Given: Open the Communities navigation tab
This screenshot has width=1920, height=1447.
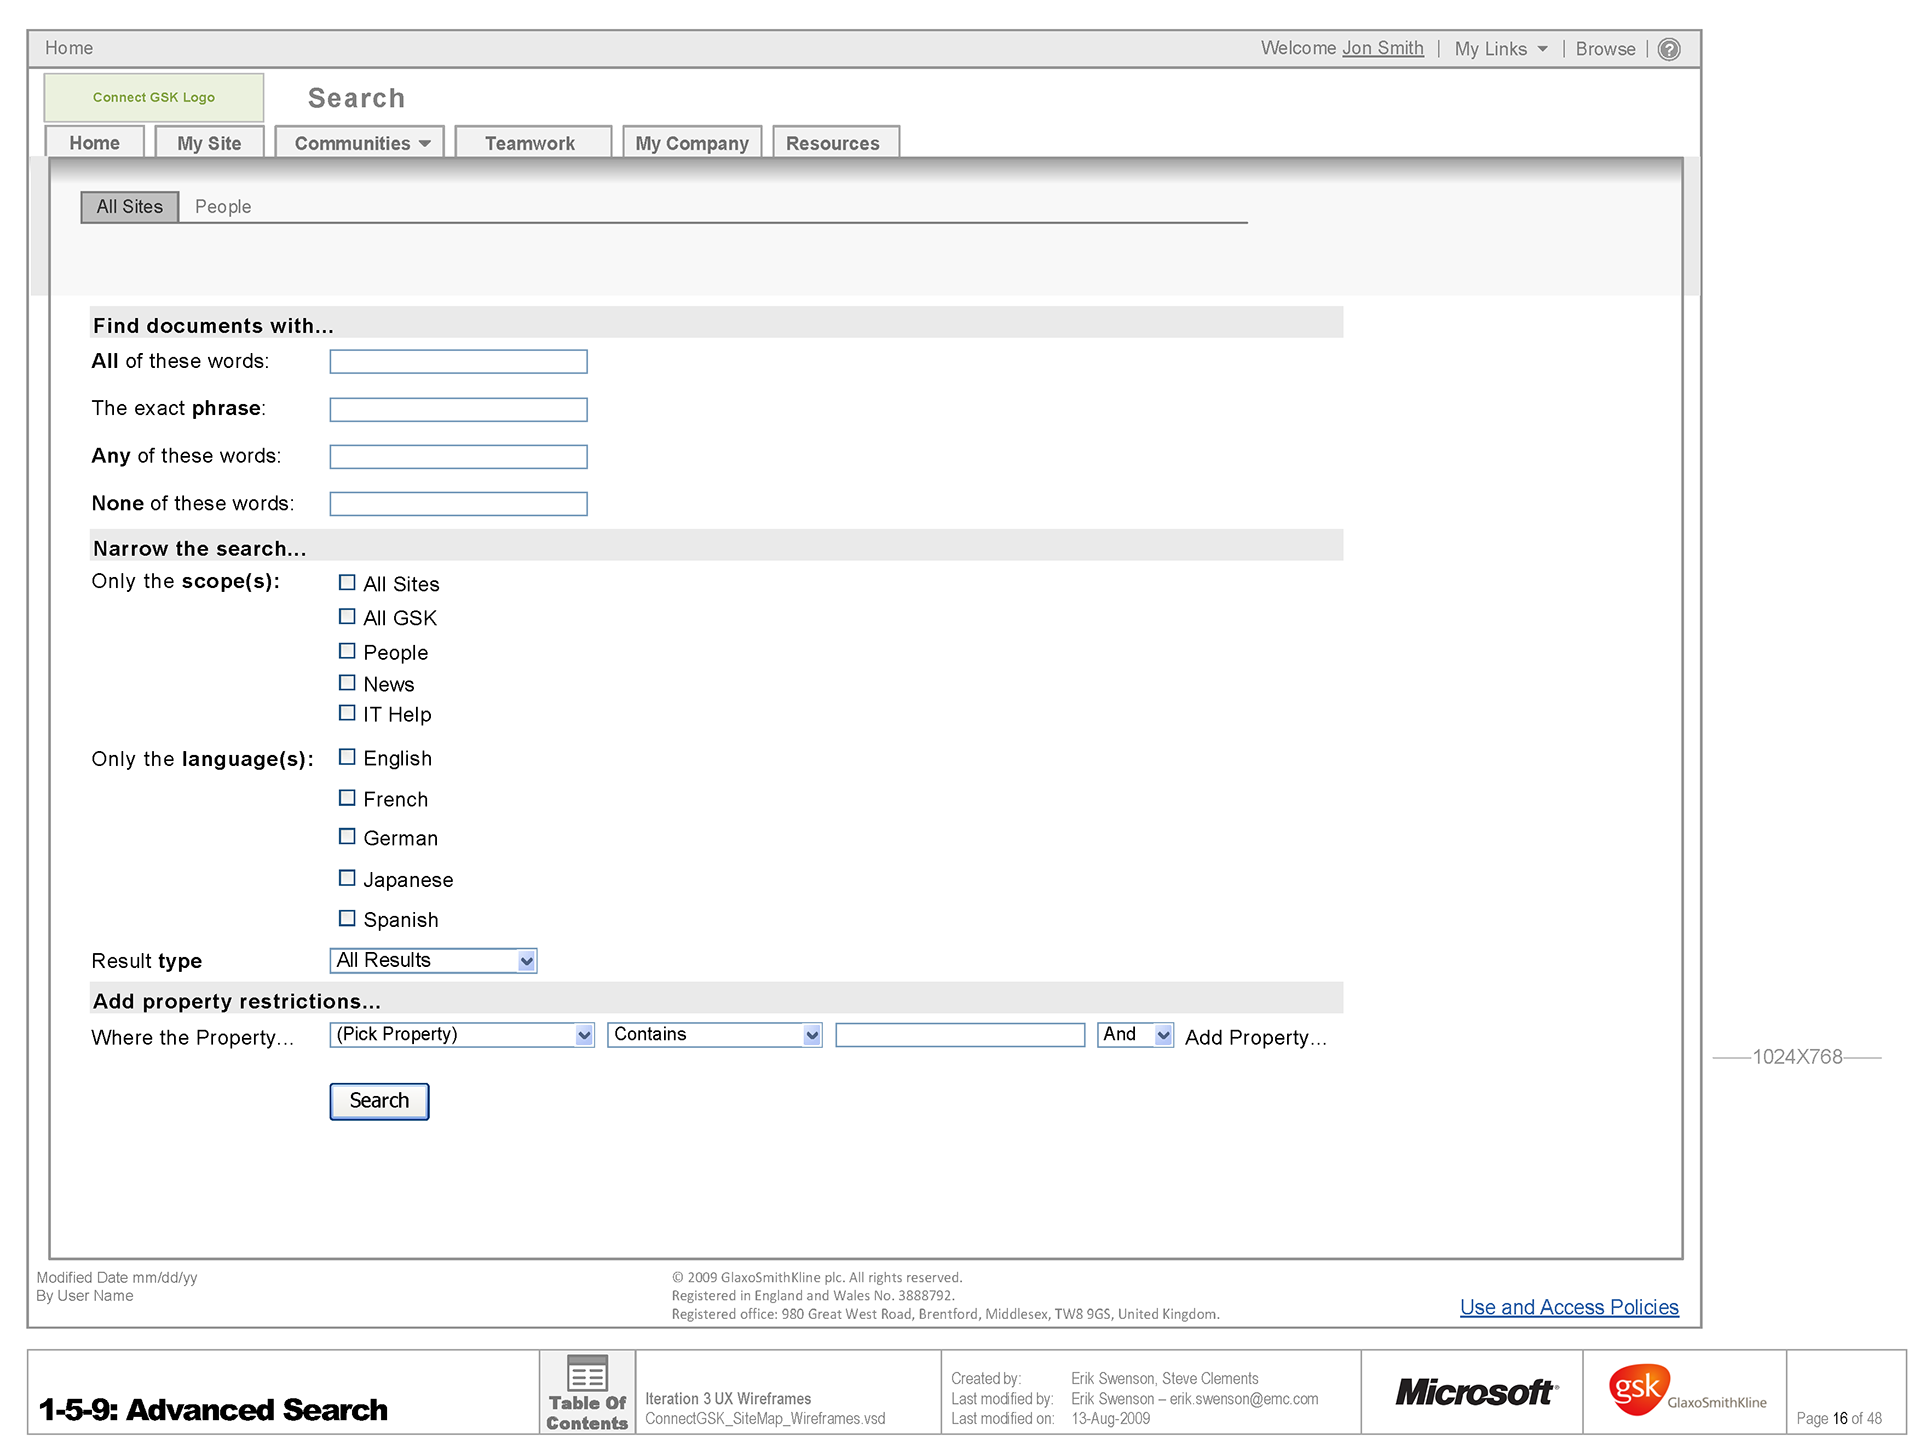Looking at the screenshot, I should [360, 143].
